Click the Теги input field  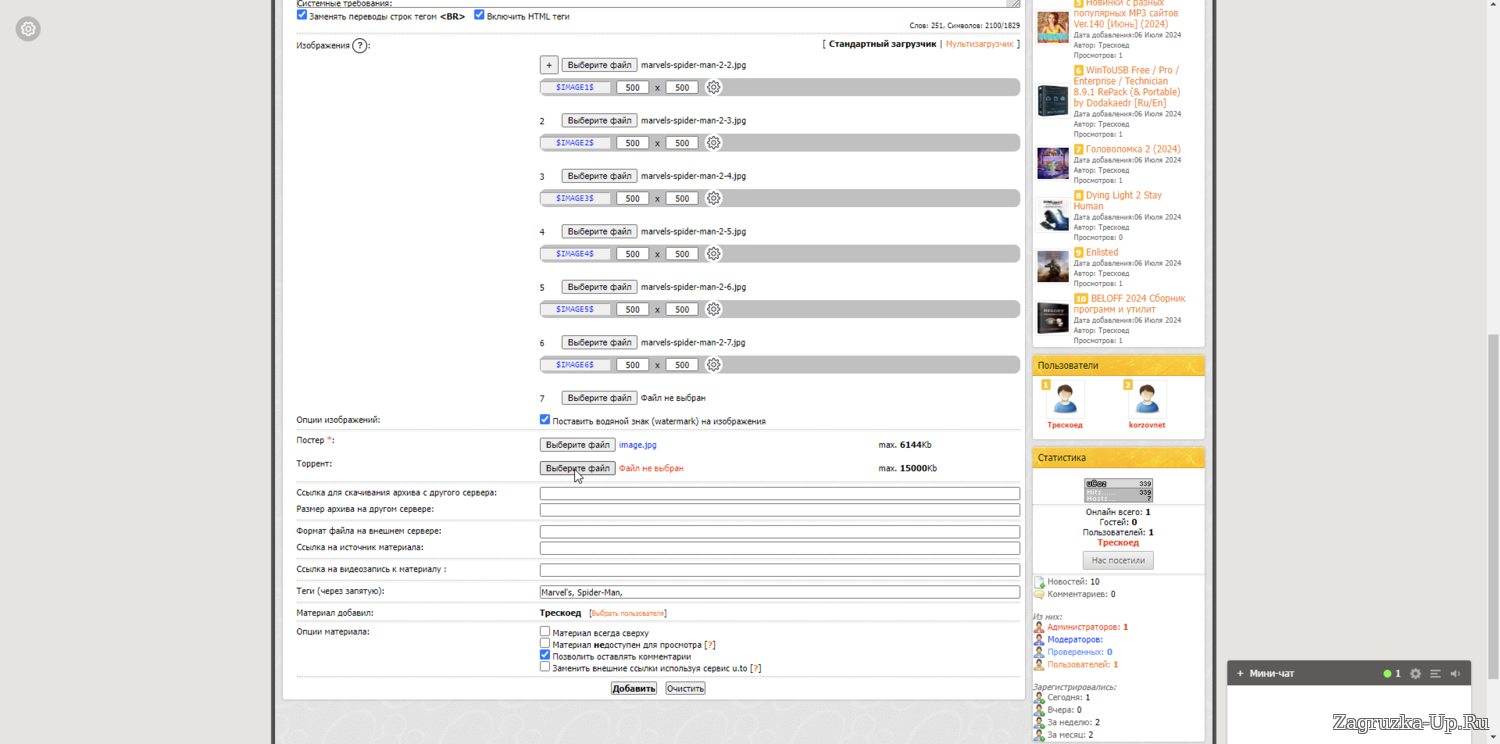(x=779, y=592)
